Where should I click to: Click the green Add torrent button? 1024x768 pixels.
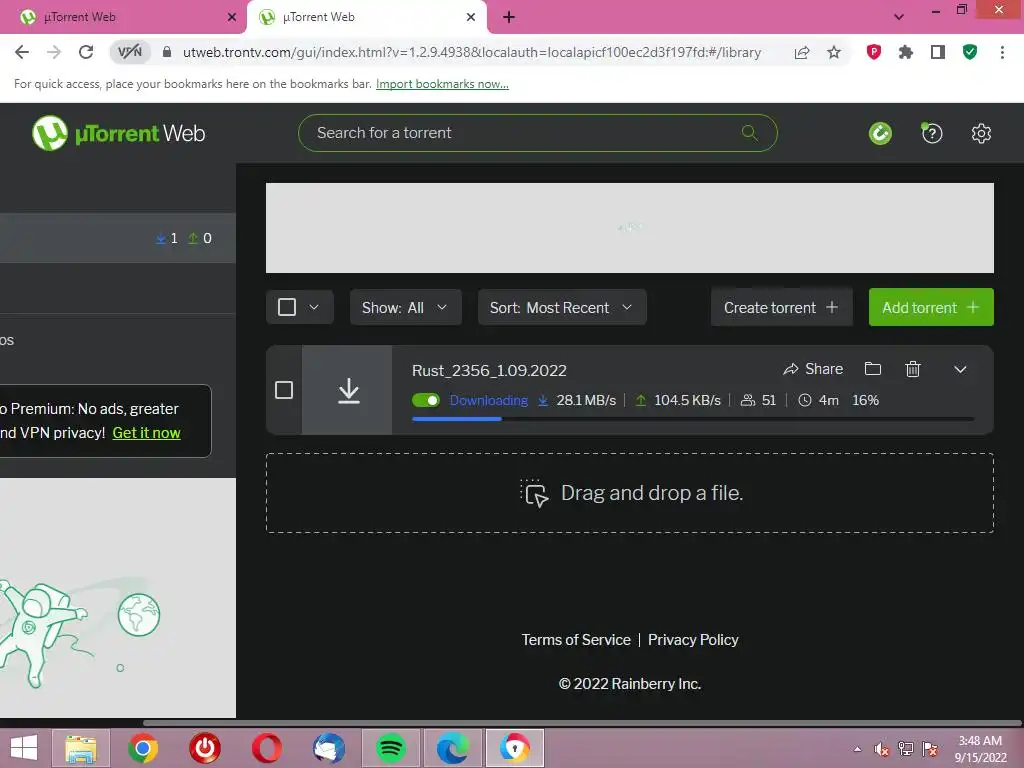click(x=931, y=307)
